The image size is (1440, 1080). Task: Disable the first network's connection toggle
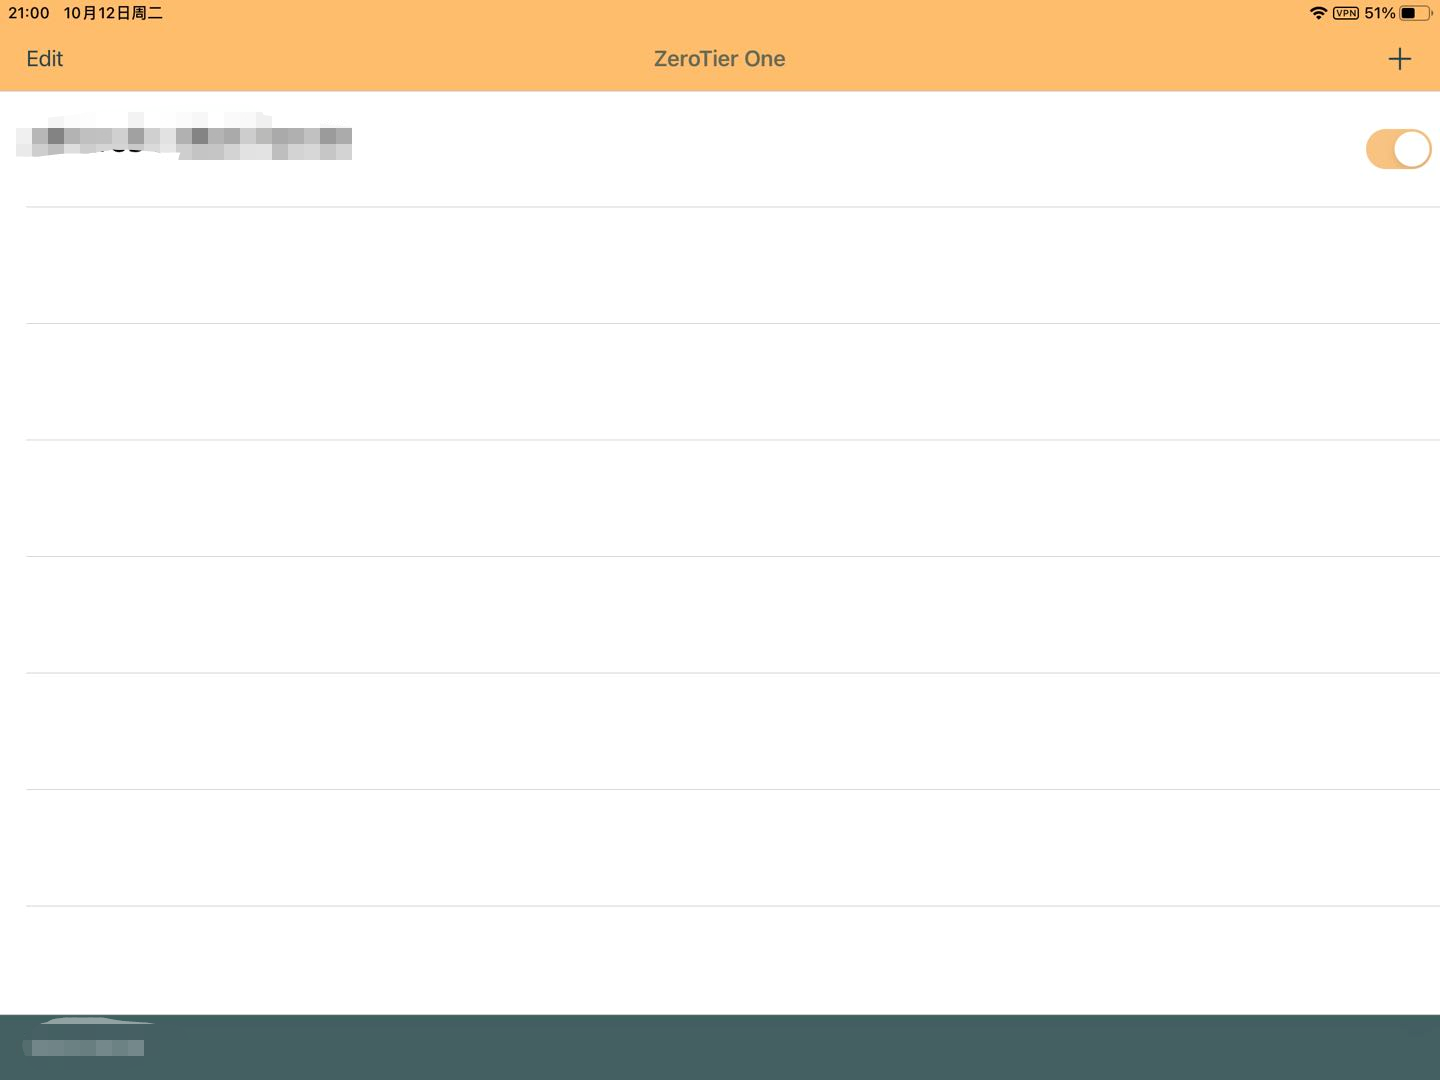click(x=1398, y=148)
